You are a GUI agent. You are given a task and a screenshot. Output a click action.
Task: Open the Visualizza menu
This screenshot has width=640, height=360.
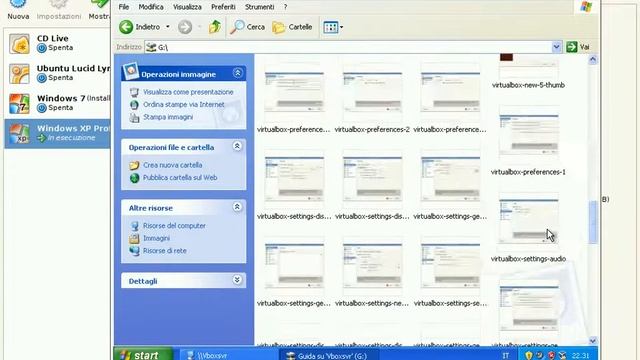click(187, 7)
